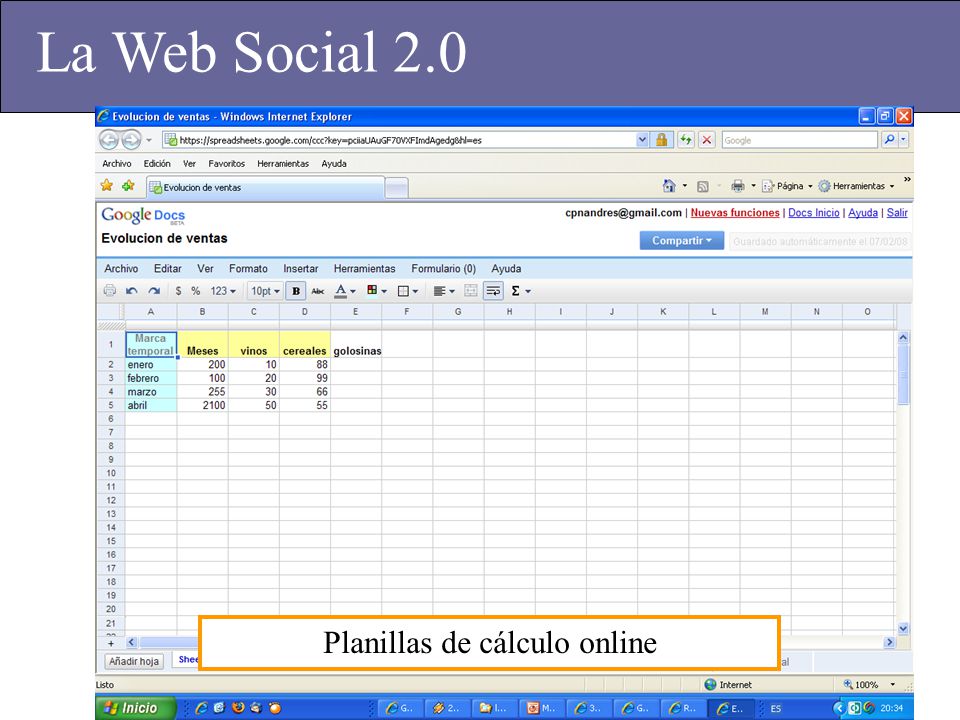This screenshot has width=960, height=720.
Task: Toggle wrap text in the toolbar
Action: click(x=493, y=291)
